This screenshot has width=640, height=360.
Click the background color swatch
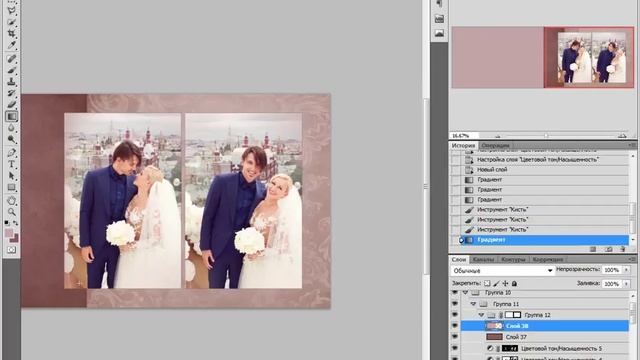point(15,238)
